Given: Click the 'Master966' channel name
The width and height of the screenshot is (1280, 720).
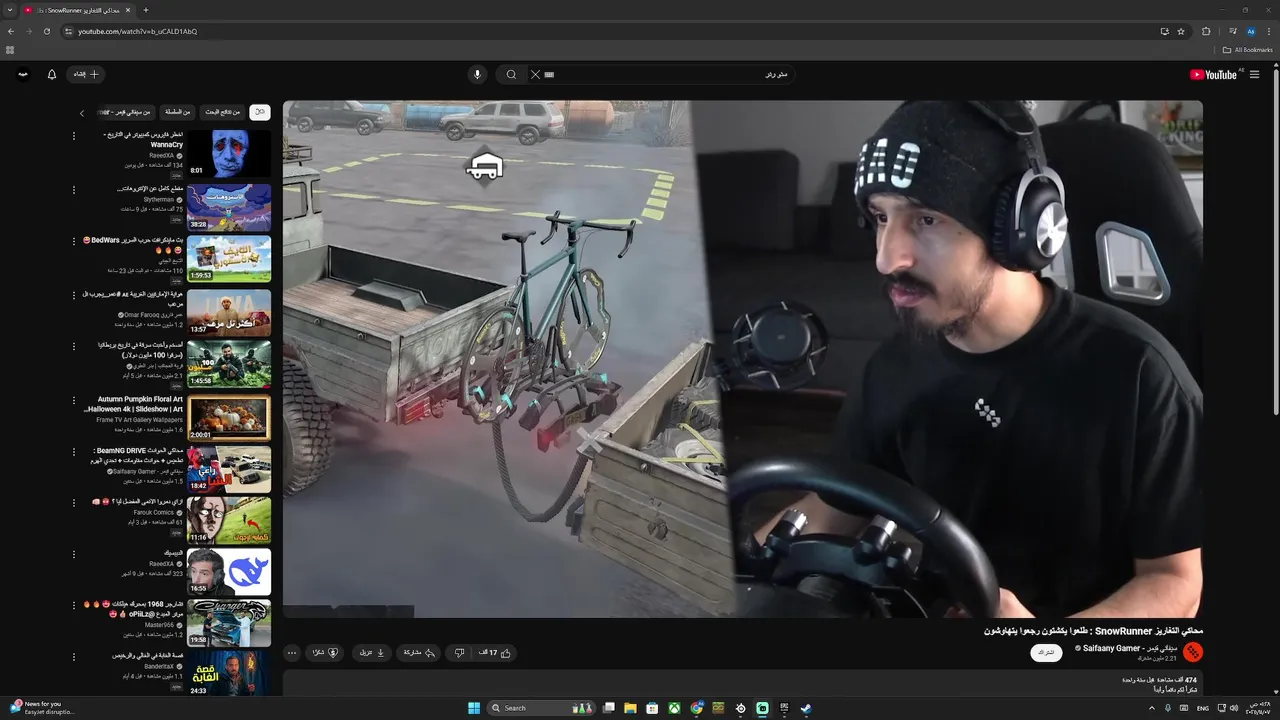Looking at the screenshot, I should tap(159, 625).
